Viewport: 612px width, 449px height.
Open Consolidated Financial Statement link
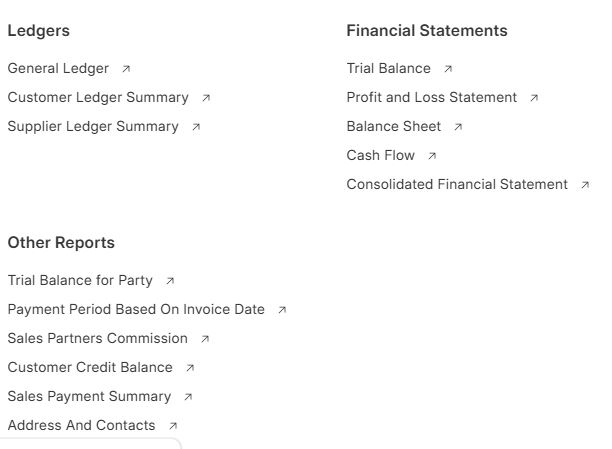coord(457,185)
